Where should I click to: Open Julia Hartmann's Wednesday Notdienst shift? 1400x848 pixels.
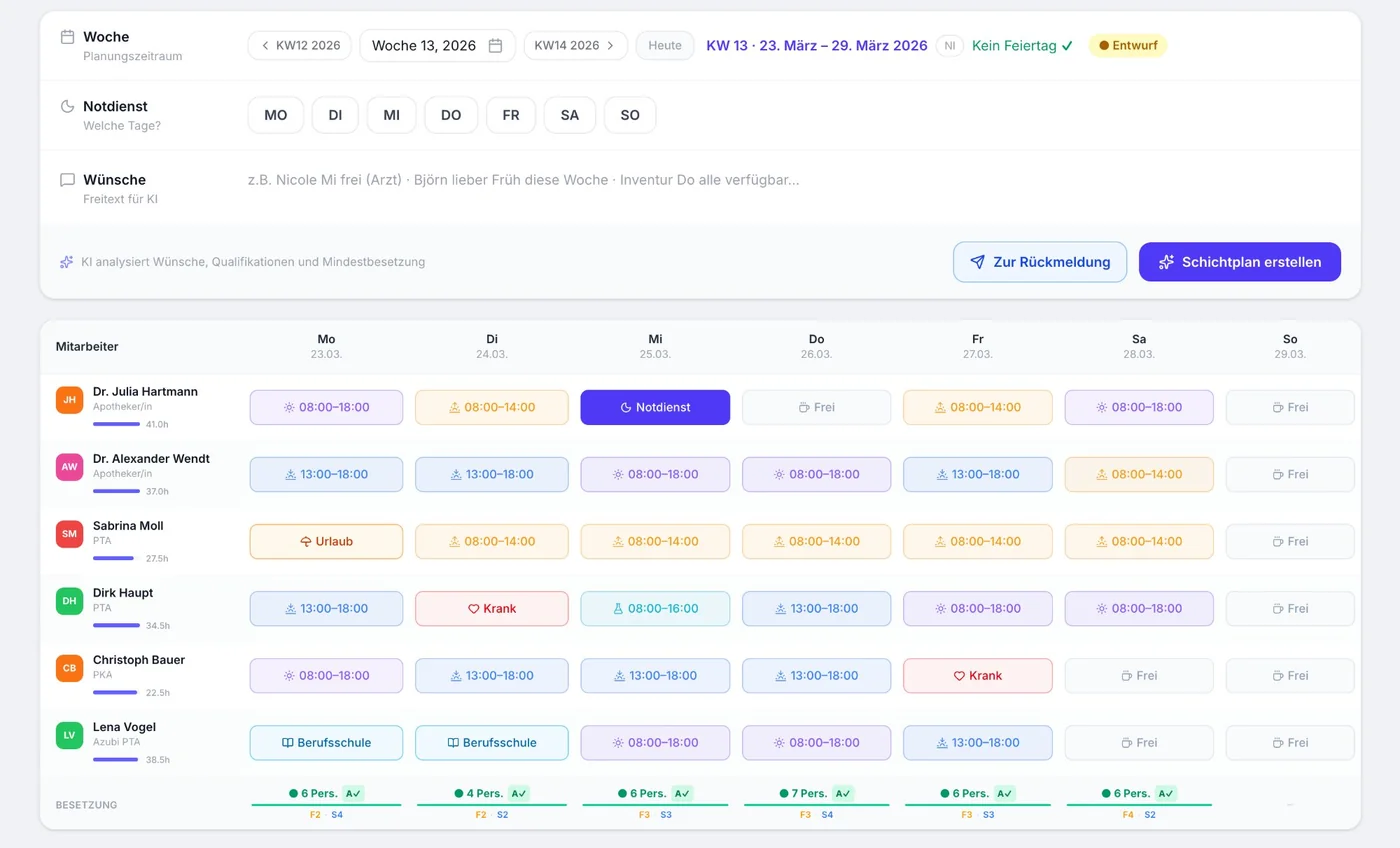coord(655,407)
